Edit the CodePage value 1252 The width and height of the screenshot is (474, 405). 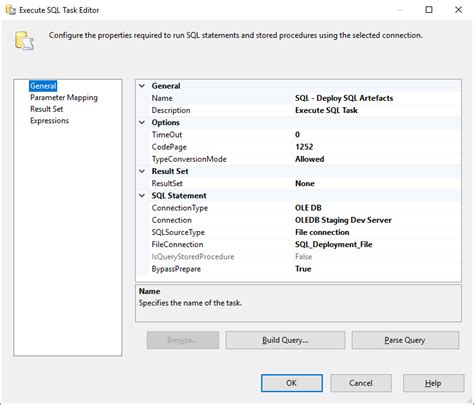[304, 147]
